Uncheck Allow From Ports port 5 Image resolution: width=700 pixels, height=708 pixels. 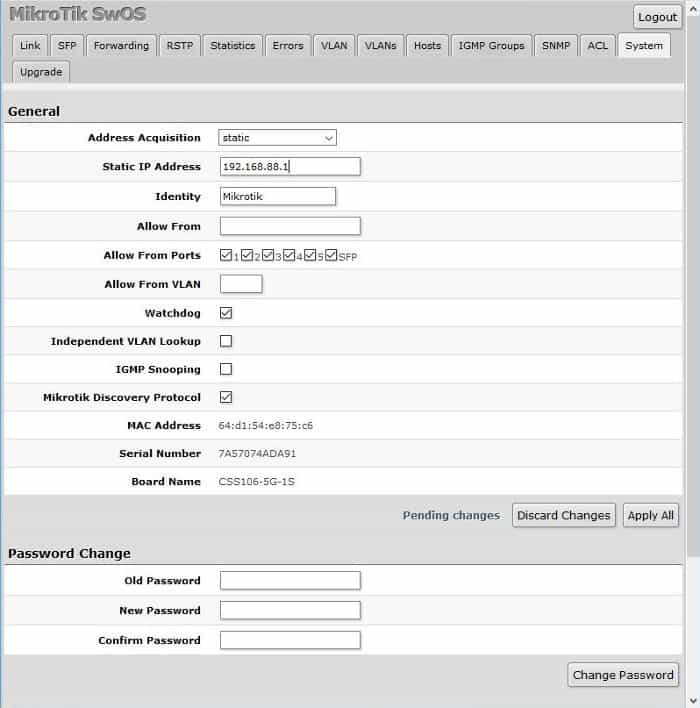point(310,255)
